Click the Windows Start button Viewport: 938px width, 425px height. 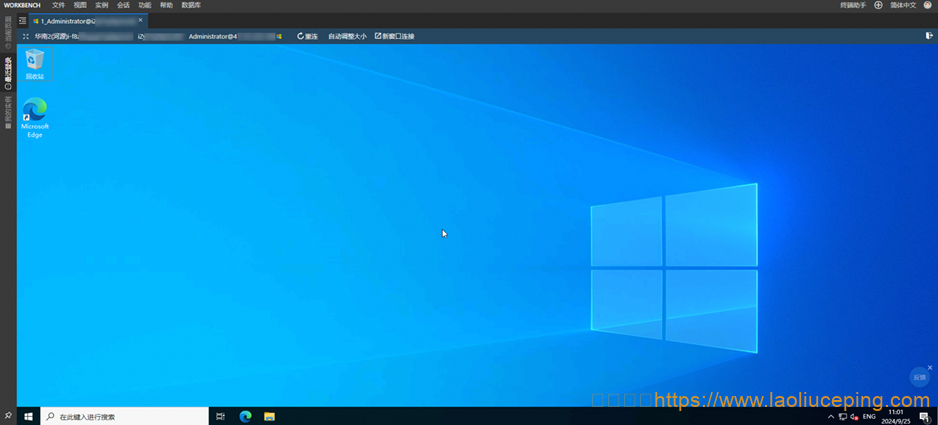coord(28,416)
